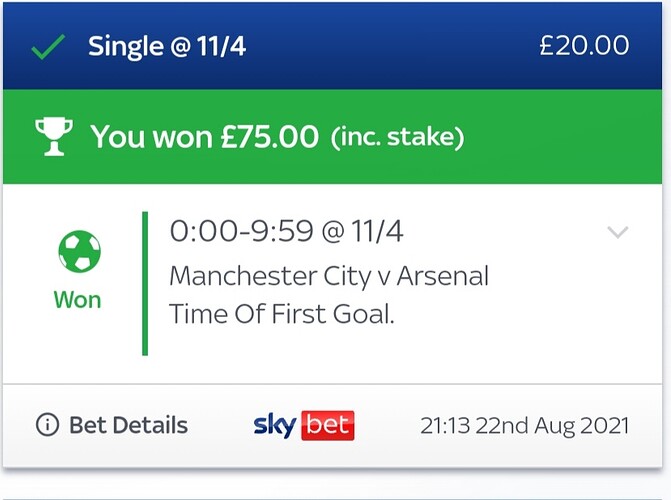Select the 0:00-9:59 @ 11/4 selection
Image resolution: width=671 pixels, height=500 pixels.
286,232
